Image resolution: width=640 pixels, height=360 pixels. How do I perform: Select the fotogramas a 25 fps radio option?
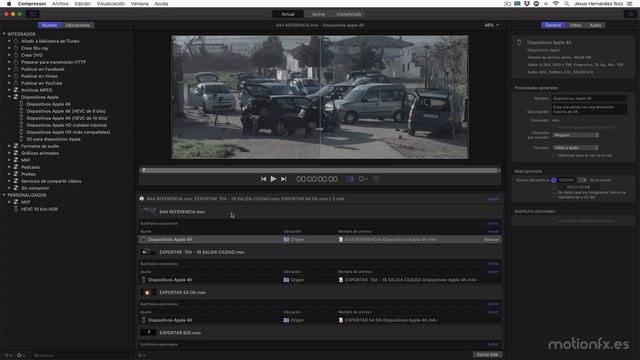553,194
